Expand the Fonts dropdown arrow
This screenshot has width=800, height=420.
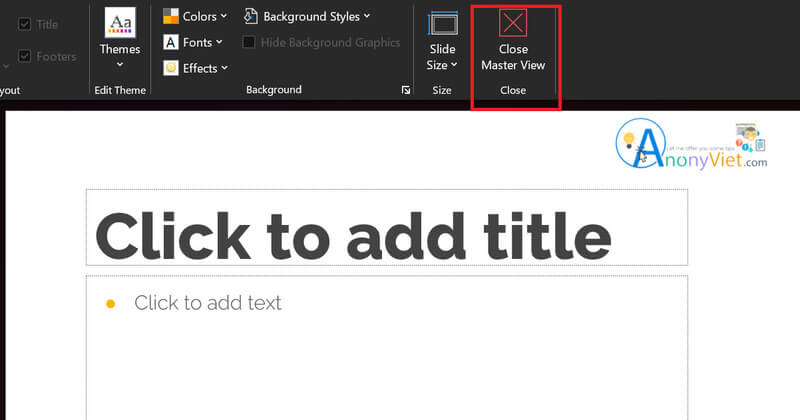click(219, 42)
